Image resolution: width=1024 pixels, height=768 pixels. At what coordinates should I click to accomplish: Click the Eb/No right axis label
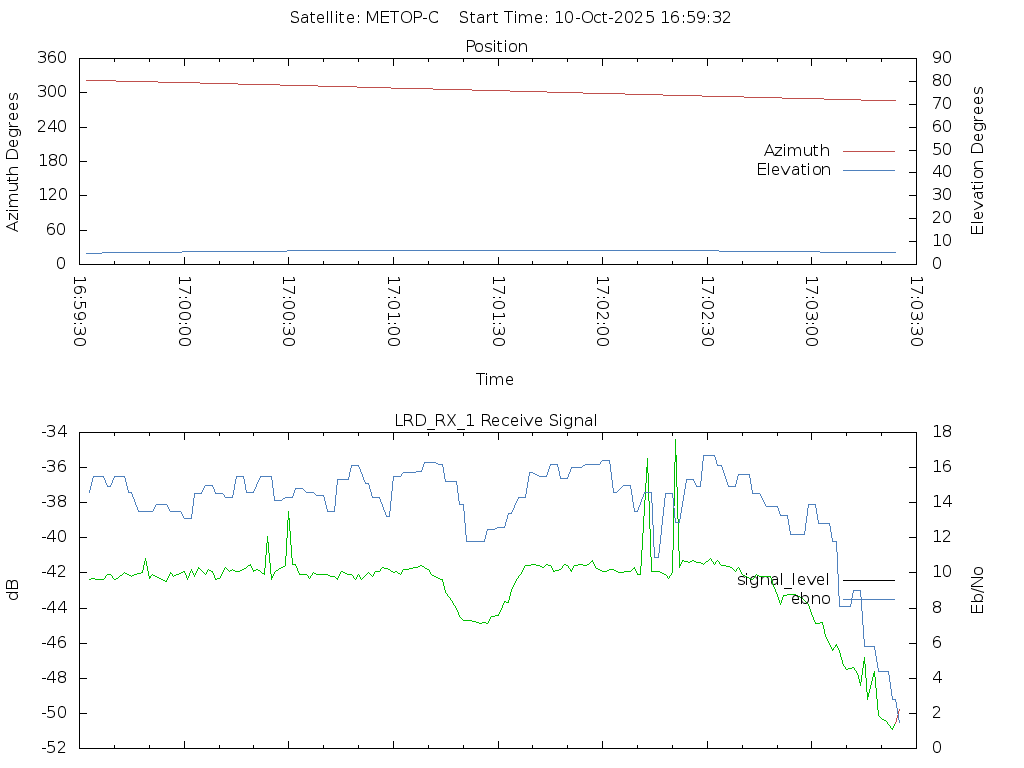(978, 590)
